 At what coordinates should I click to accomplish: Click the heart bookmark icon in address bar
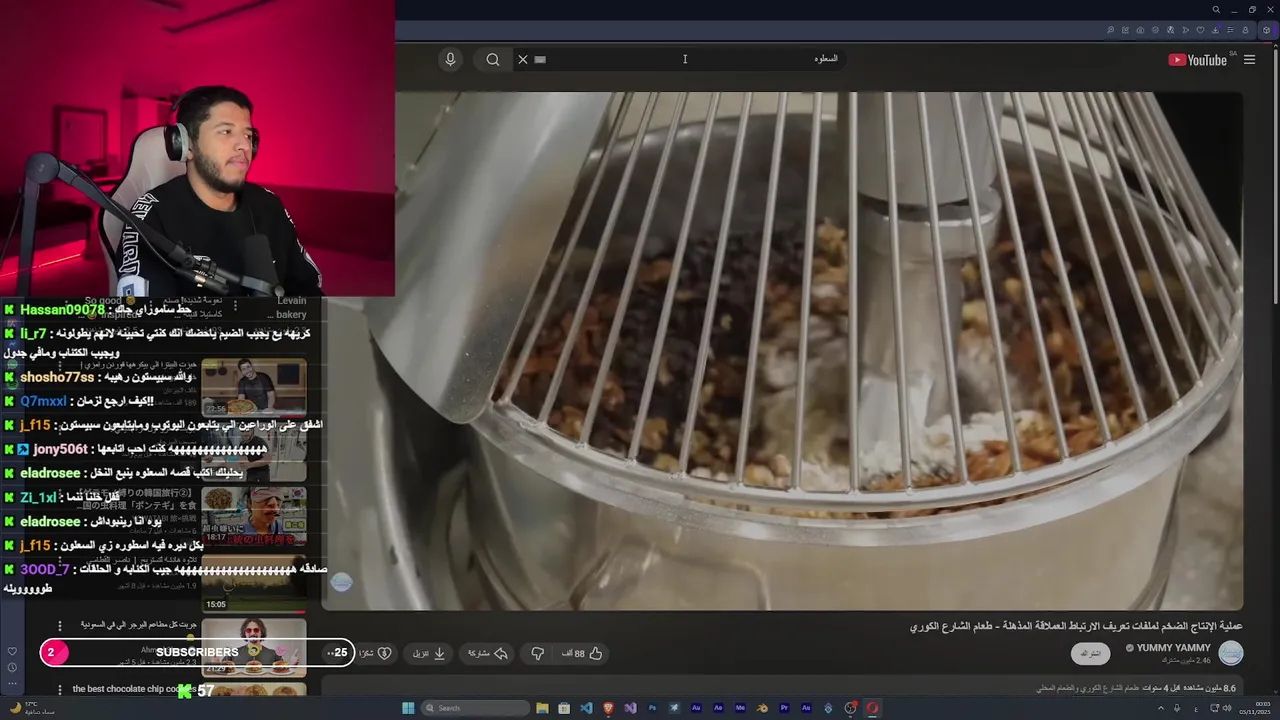(1201, 30)
